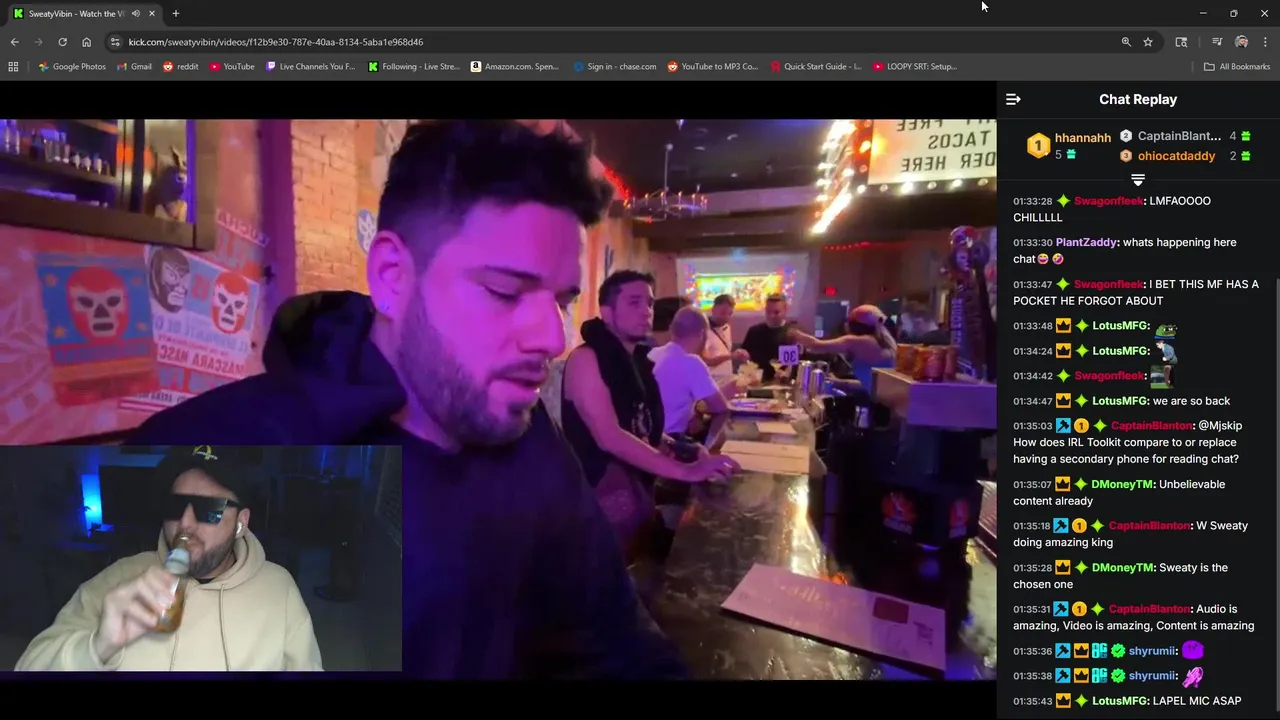Click CaptainBlanton username at 01:35:03
1280x720 pixels.
tap(1151, 426)
